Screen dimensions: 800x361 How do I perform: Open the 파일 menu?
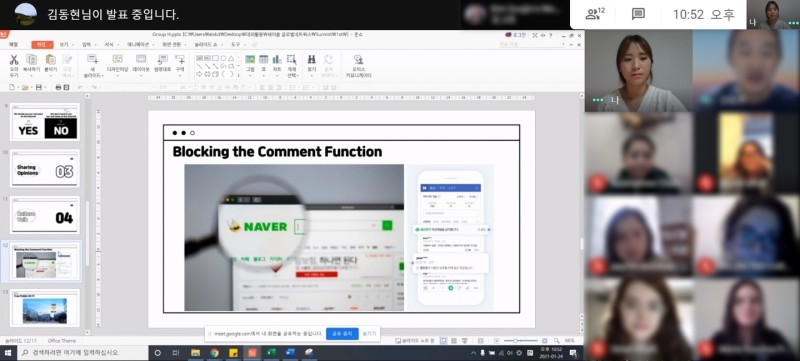click(x=13, y=44)
